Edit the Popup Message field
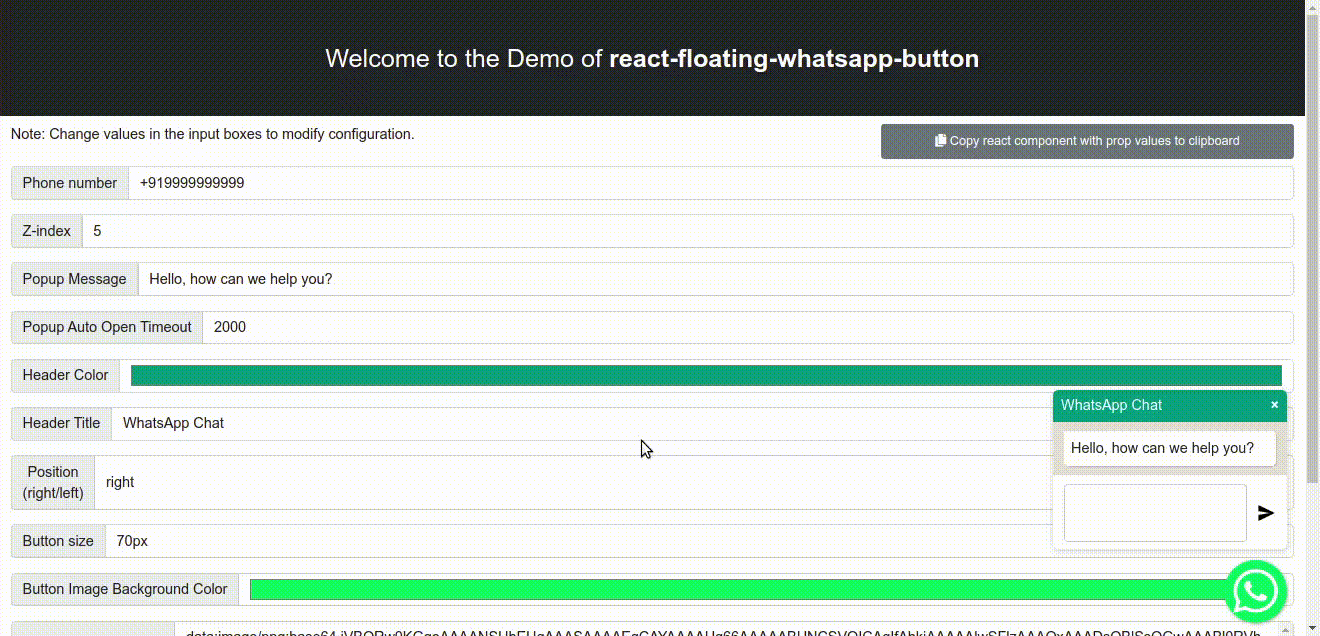Viewport: 1320px width, 636px height. point(715,279)
